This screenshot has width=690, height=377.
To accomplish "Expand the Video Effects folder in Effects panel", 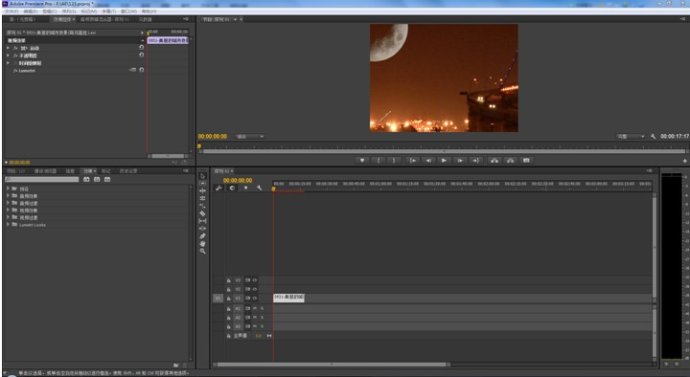I will 8,210.
